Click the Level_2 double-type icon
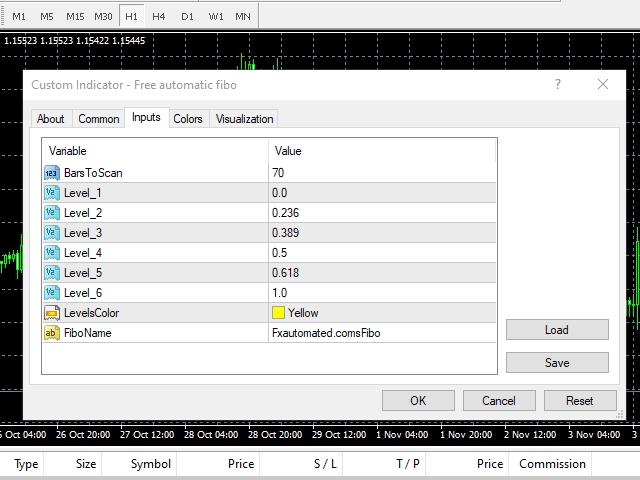640x480 pixels. click(x=51, y=213)
